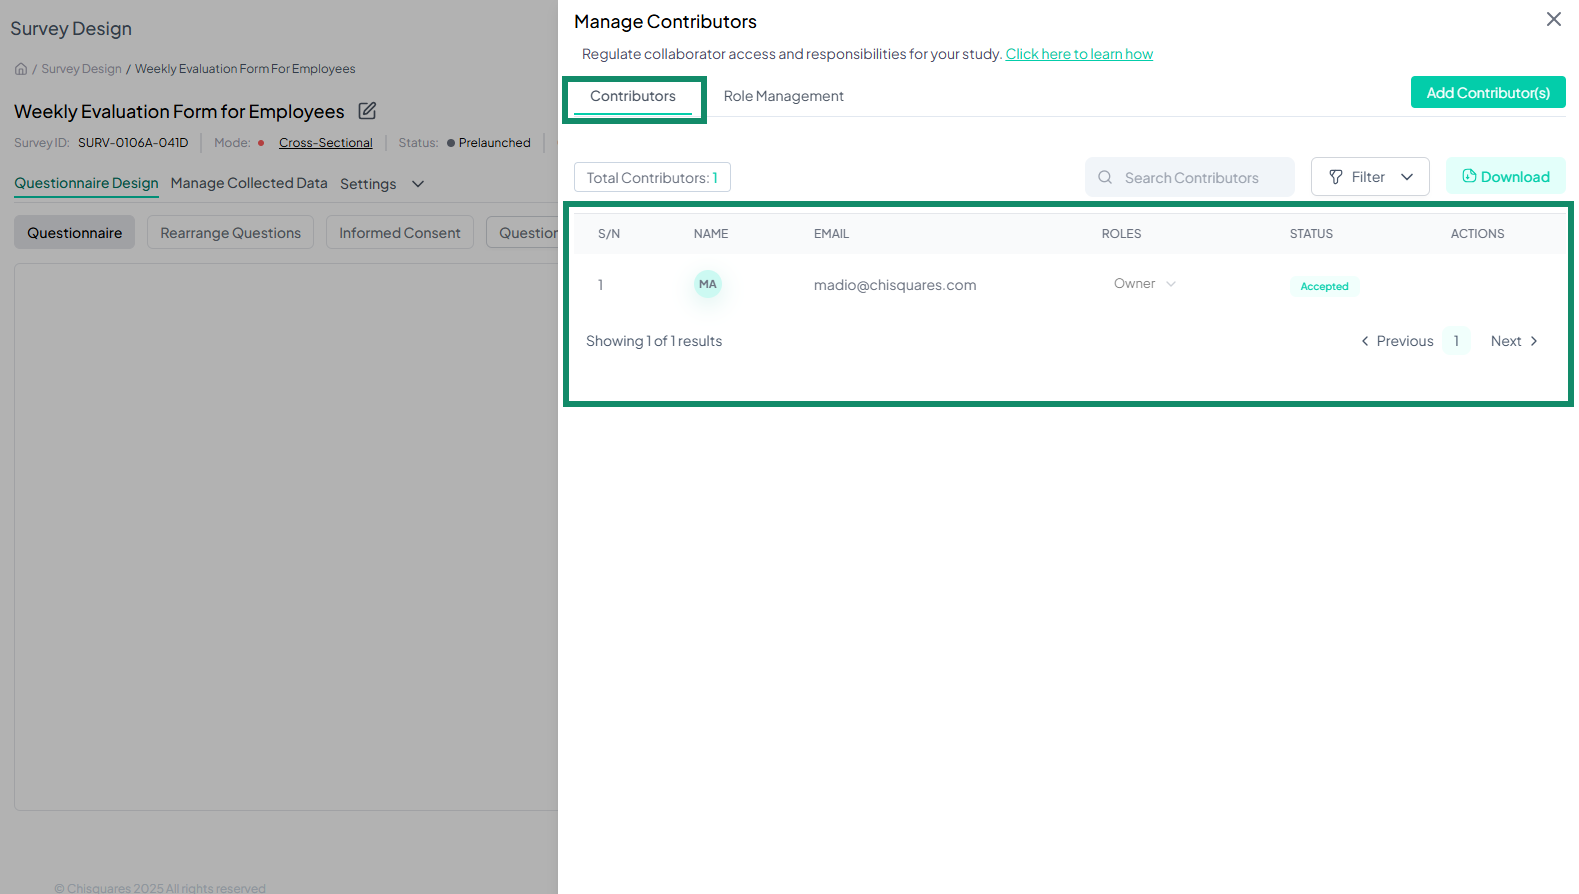Screen dimensions: 1579x894
Task: Download the contributors list
Action: 1505,177
